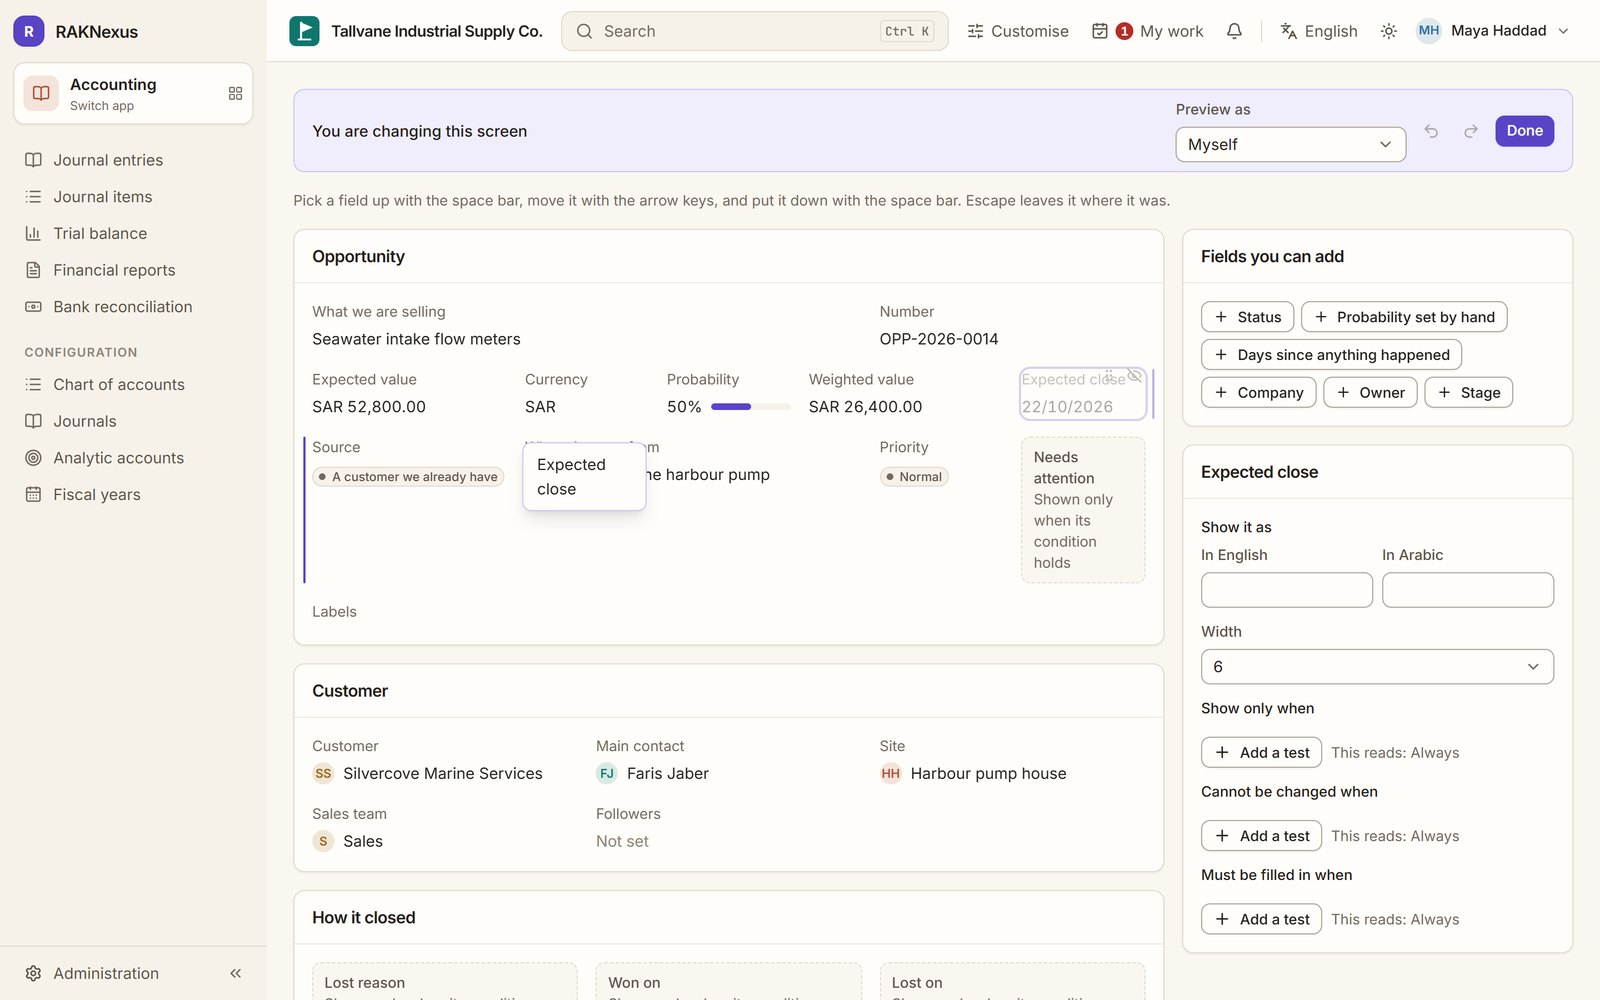Click the MH user avatar
The height and width of the screenshot is (1000, 1600).
(1429, 31)
